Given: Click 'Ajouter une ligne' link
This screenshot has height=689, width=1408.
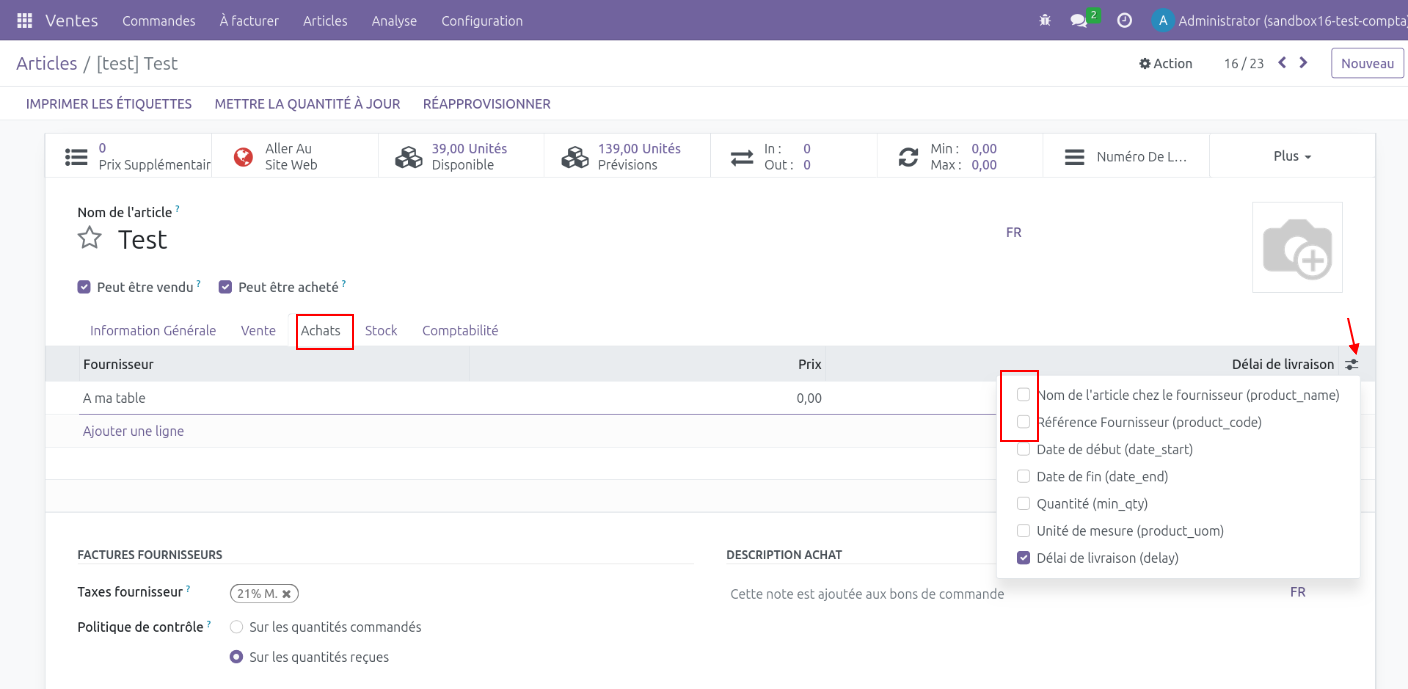Looking at the screenshot, I should (133, 431).
